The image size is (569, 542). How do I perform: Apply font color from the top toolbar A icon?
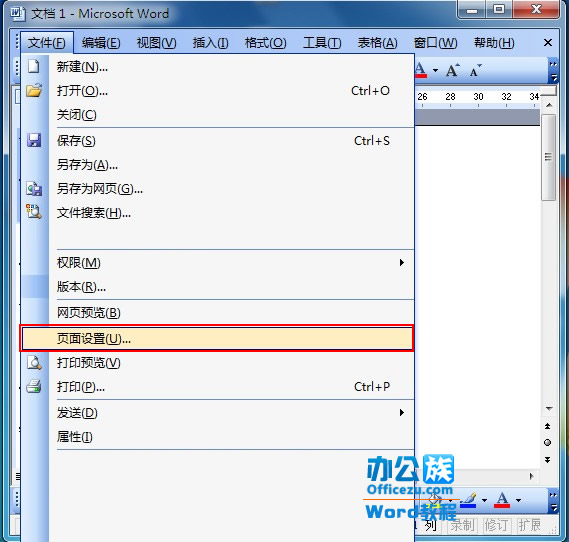click(x=421, y=70)
